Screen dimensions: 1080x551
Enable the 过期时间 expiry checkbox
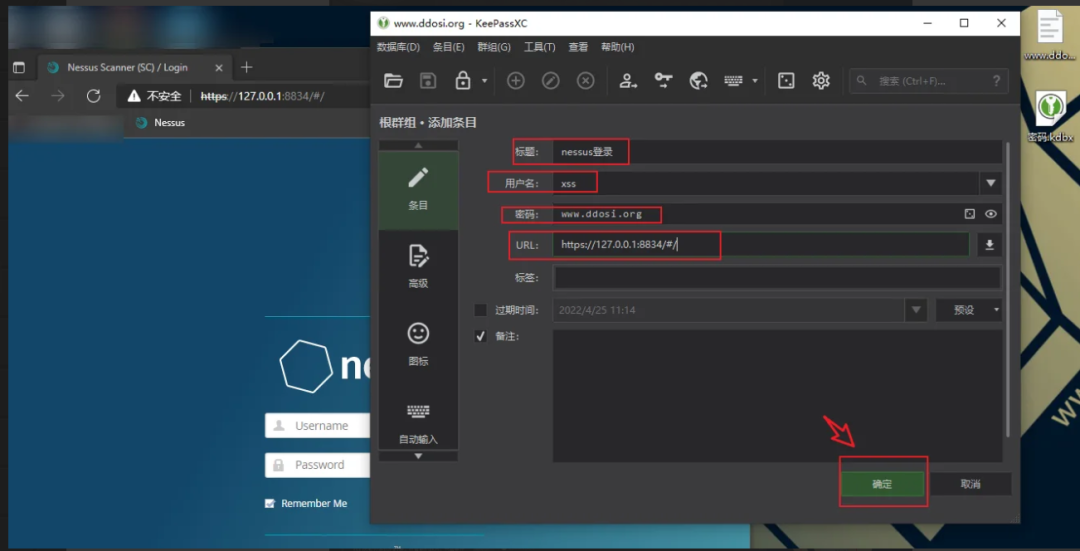click(480, 310)
